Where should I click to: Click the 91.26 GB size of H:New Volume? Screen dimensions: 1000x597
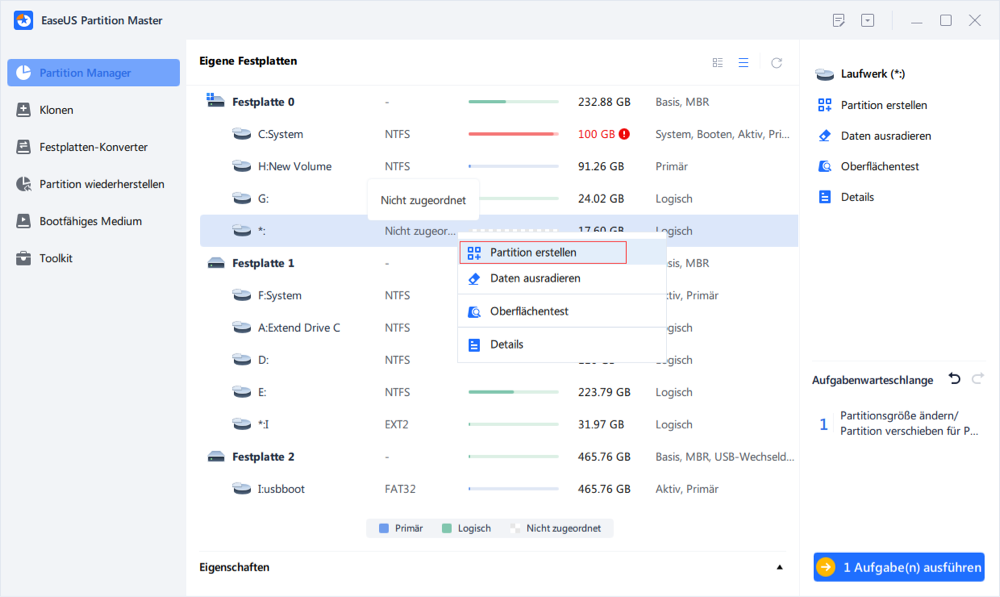click(601, 166)
